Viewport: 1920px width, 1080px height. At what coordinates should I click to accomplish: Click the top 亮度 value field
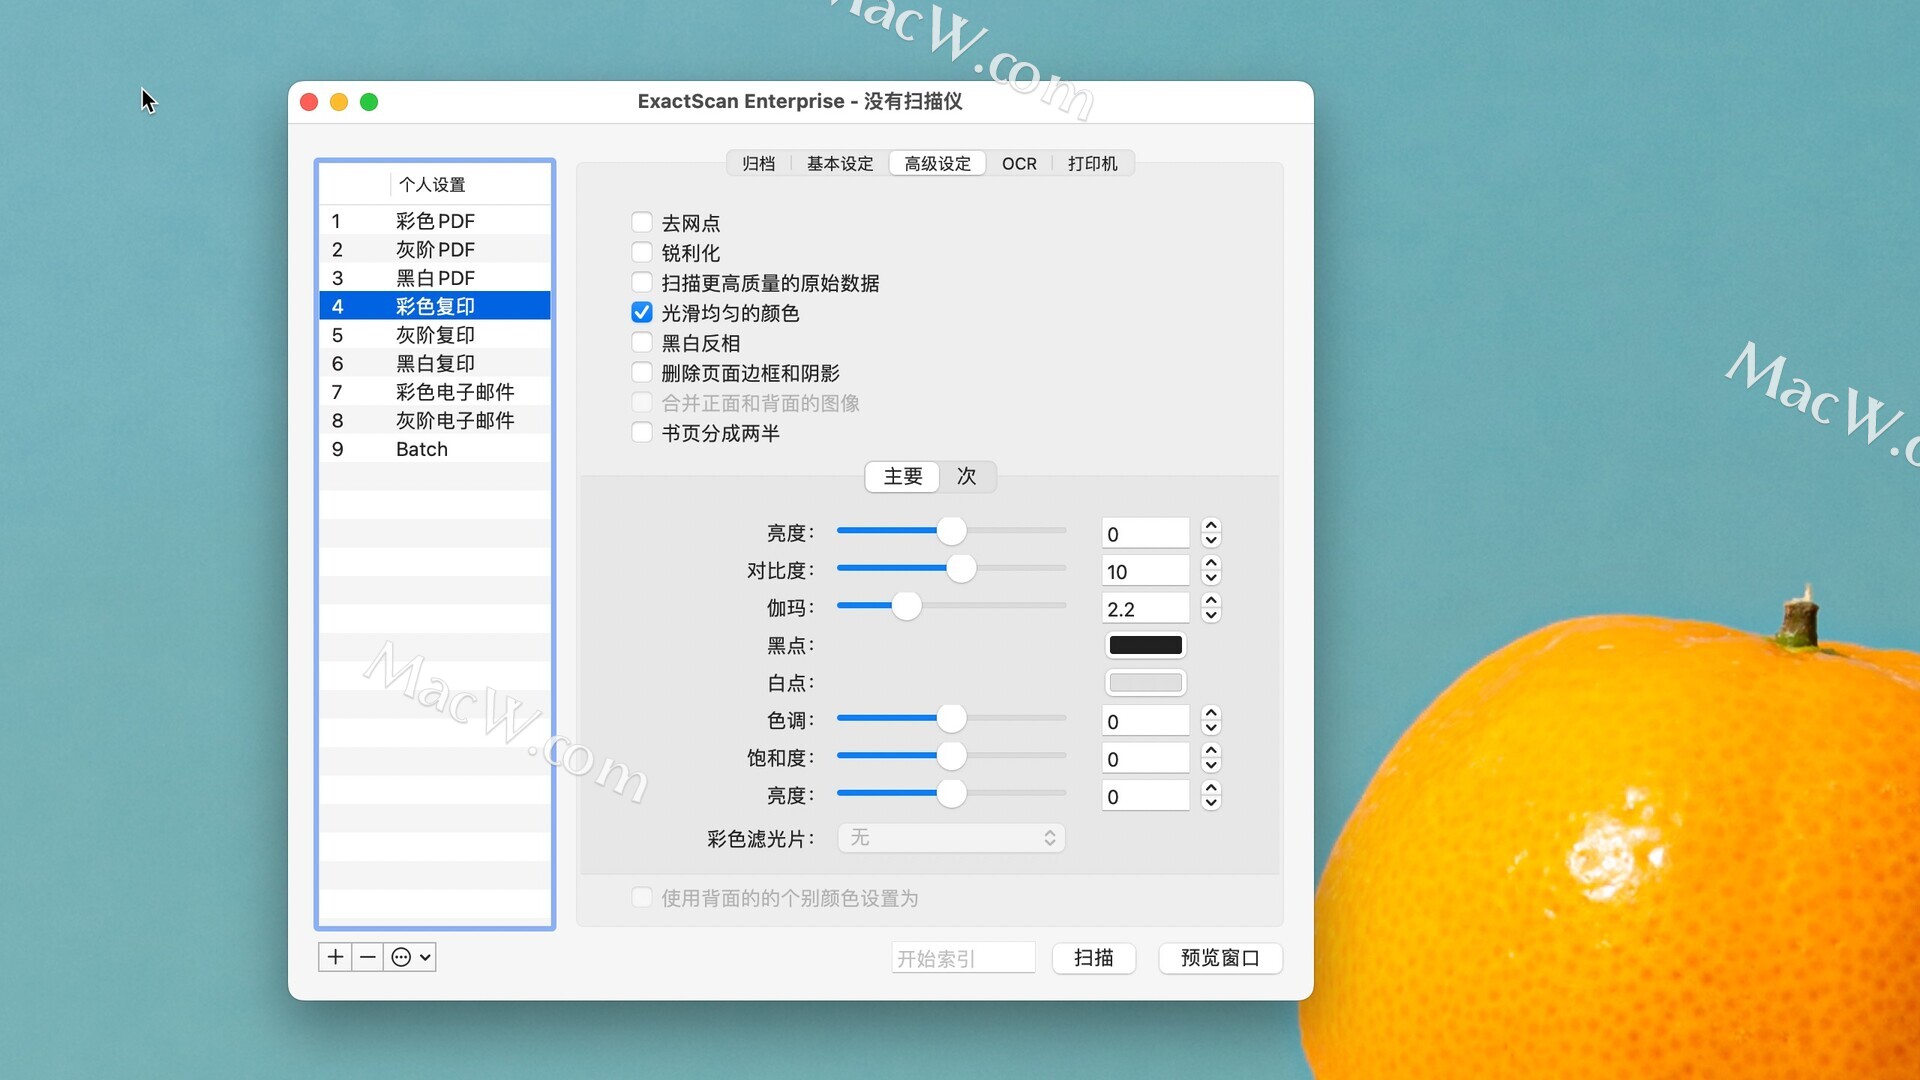click(x=1145, y=533)
